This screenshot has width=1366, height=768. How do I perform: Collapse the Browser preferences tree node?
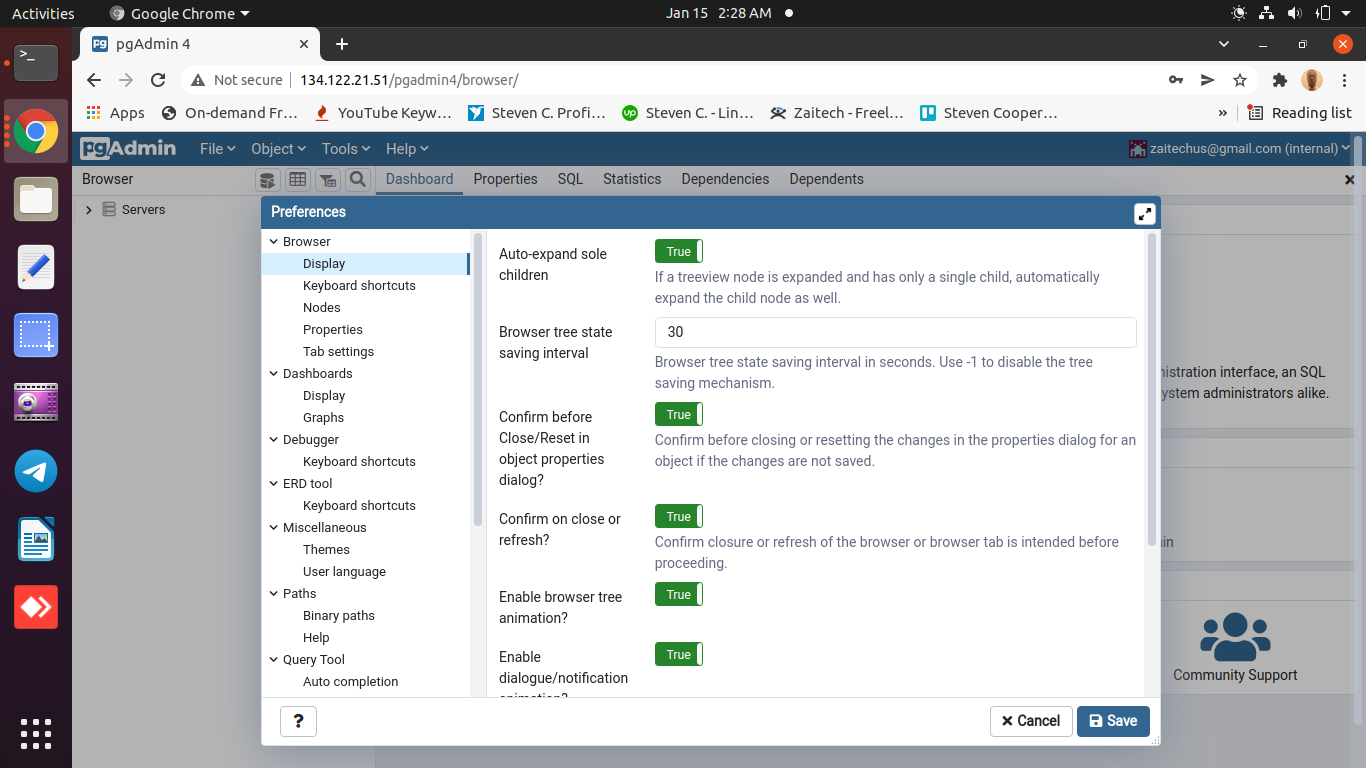tap(273, 242)
